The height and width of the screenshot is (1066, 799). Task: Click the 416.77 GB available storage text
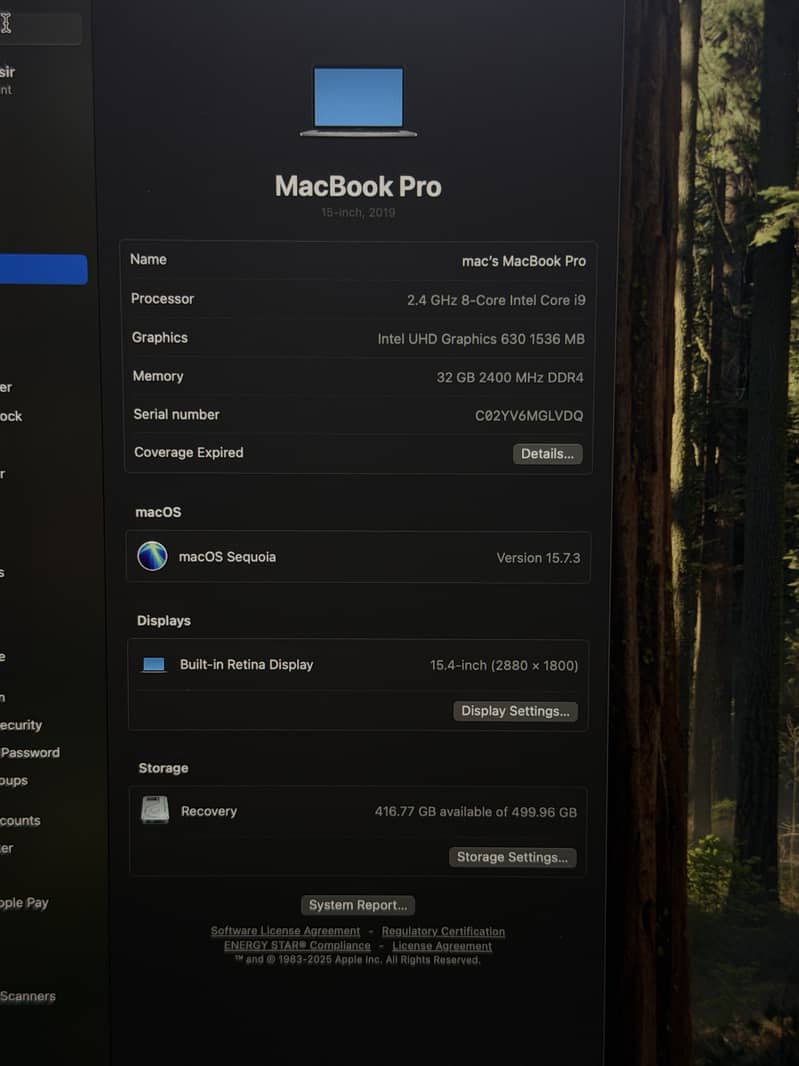click(x=475, y=812)
